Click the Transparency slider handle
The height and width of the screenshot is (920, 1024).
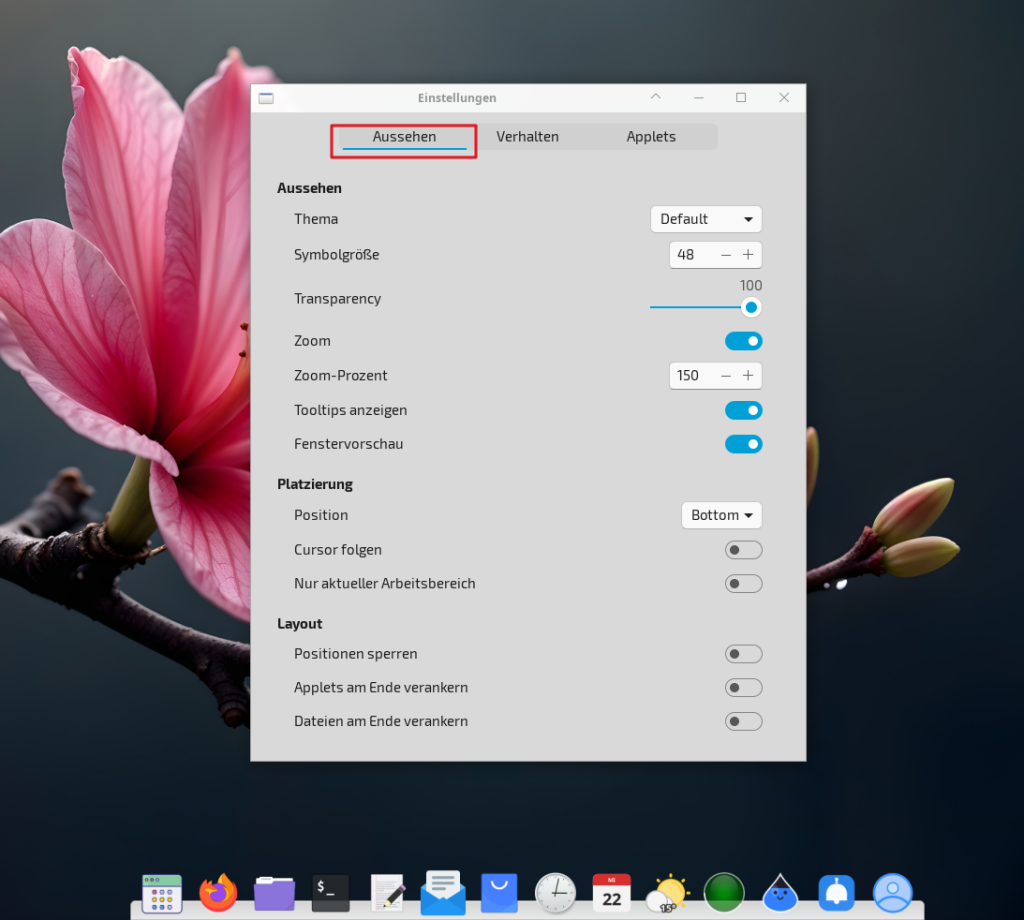[750, 307]
